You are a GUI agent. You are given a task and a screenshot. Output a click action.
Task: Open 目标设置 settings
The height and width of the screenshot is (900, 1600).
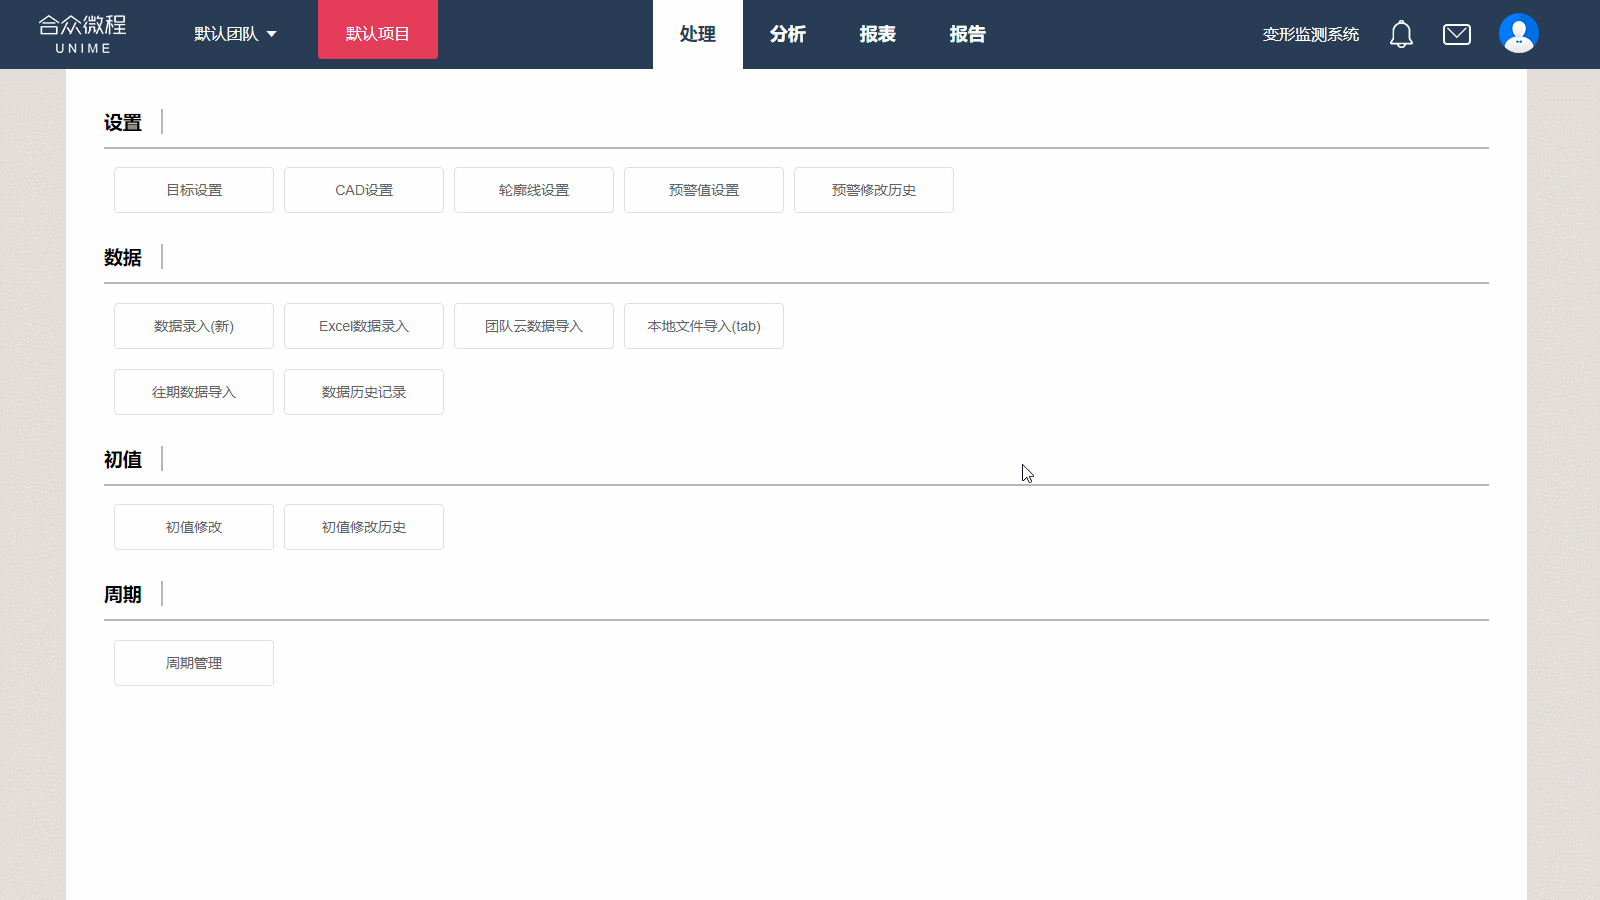(x=194, y=190)
